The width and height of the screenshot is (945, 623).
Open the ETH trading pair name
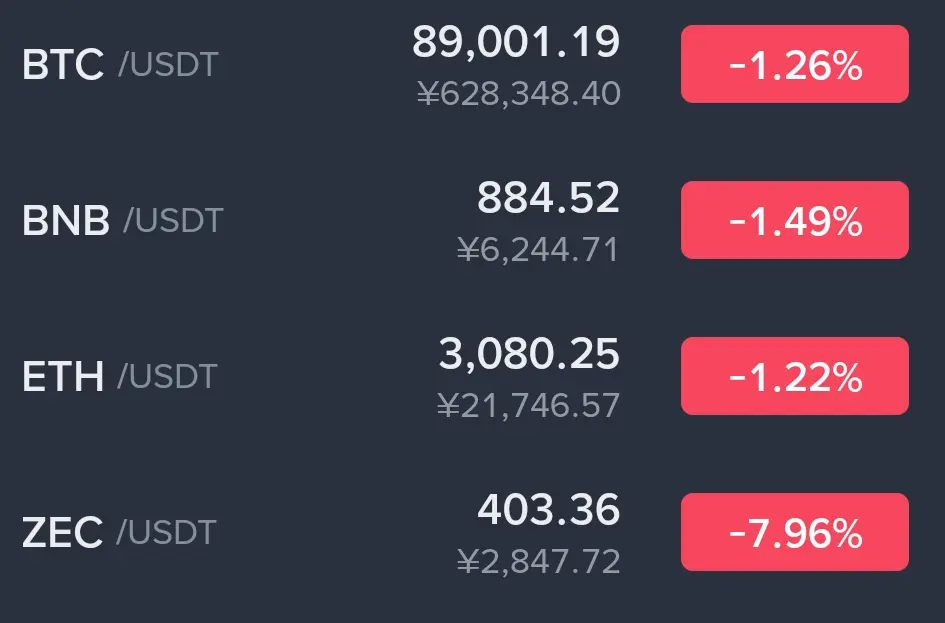(119, 376)
